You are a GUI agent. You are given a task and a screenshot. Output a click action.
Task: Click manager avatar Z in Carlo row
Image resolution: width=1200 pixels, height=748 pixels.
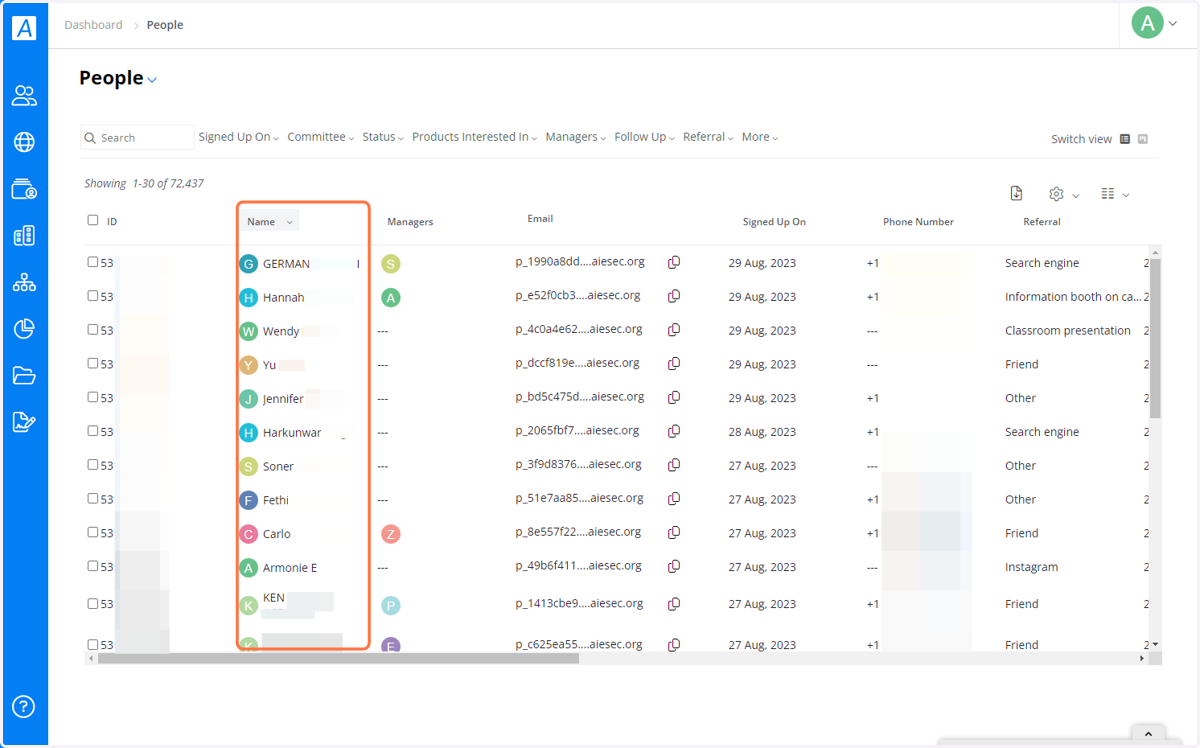(x=391, y=534)
